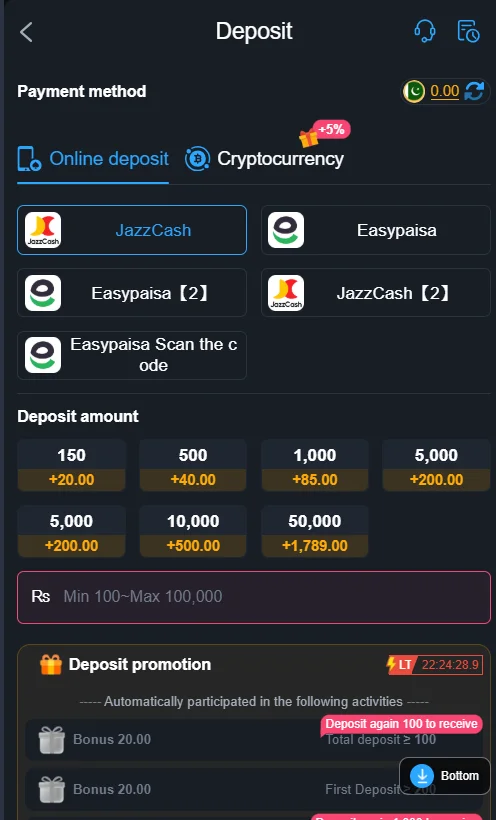The width and height of the screenshot is (496, 820).
Task: Choose the 150 deposit amount
Action: point(72,465)
